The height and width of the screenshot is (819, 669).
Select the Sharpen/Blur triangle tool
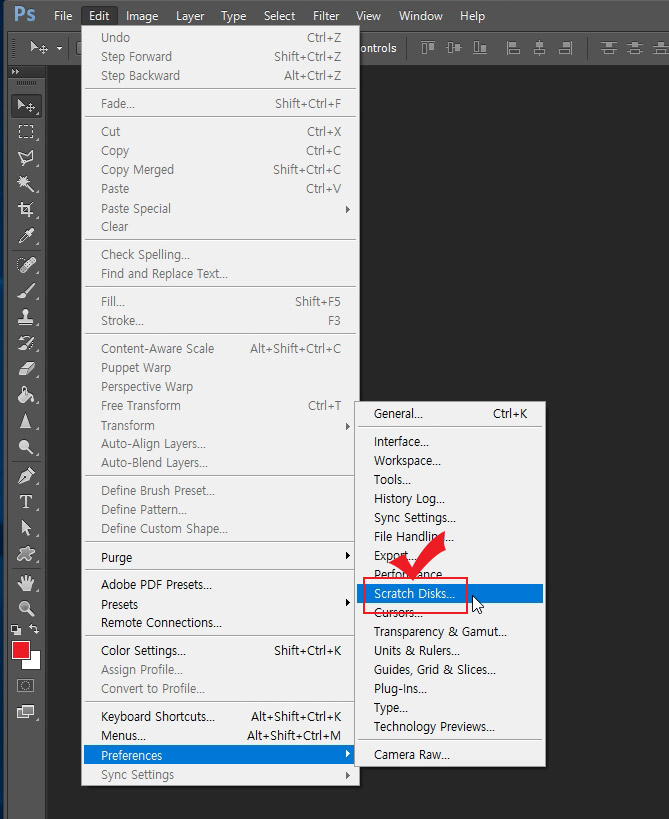tap(26, 422)
